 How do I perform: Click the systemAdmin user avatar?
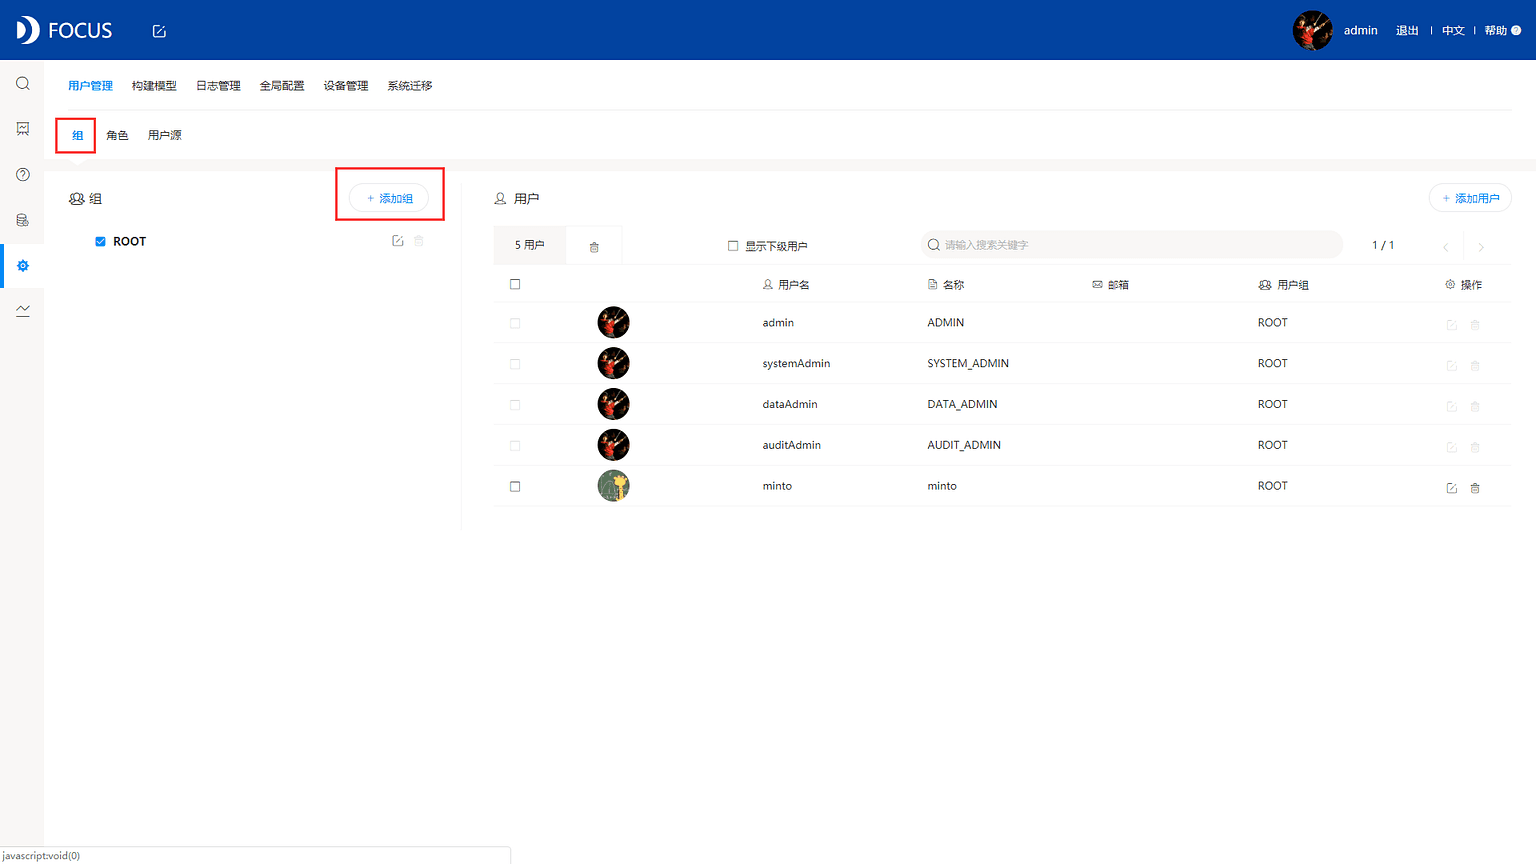click(x=613, y=363)
